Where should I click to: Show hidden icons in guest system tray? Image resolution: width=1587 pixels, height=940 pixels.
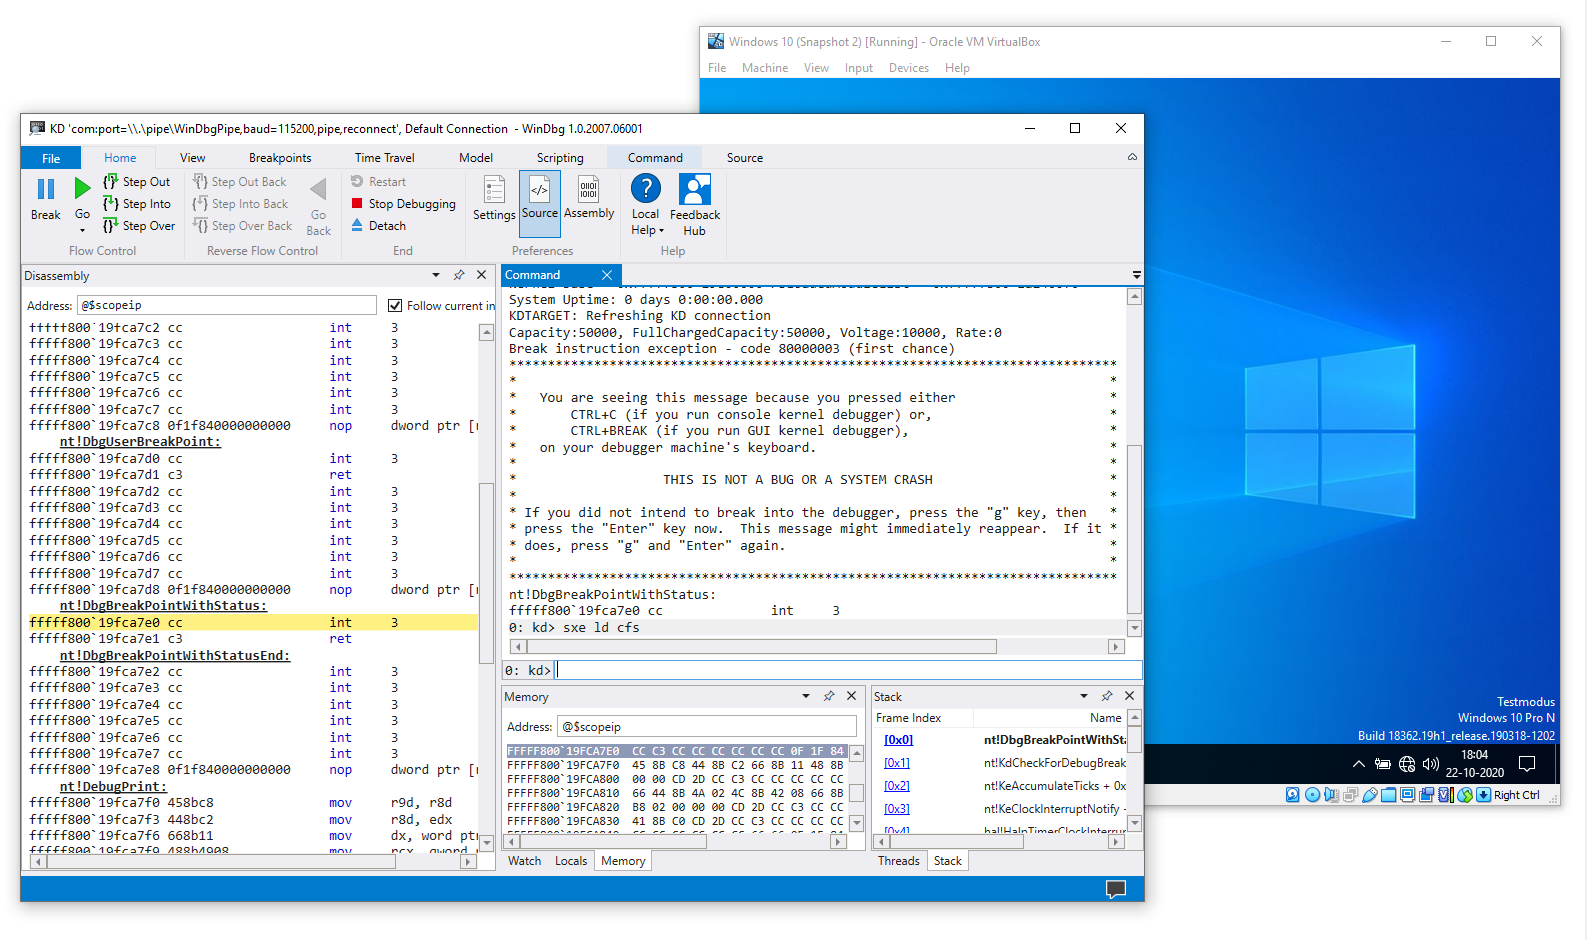[1358, 765]
